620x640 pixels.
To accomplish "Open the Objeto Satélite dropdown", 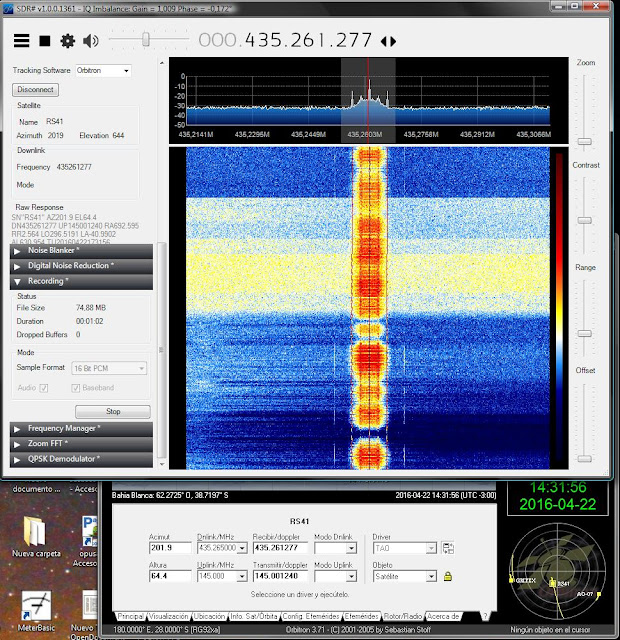I will coord(432,577).
